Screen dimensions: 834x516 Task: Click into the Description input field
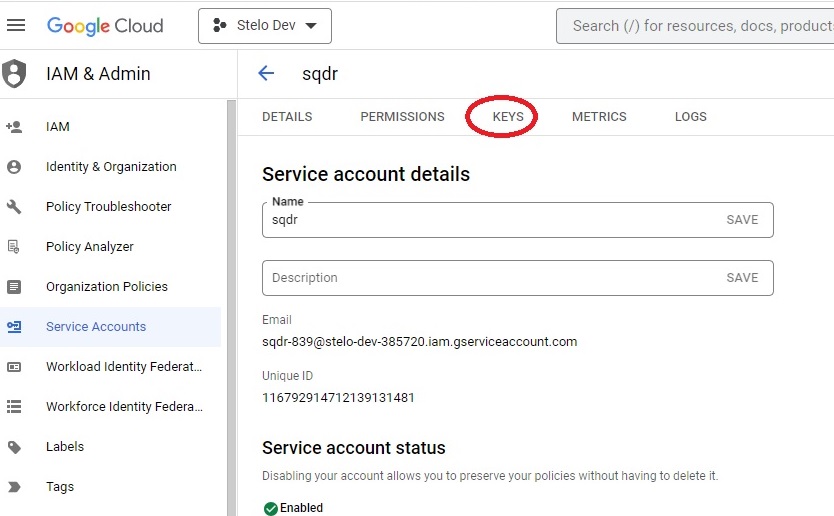point(480,278)
